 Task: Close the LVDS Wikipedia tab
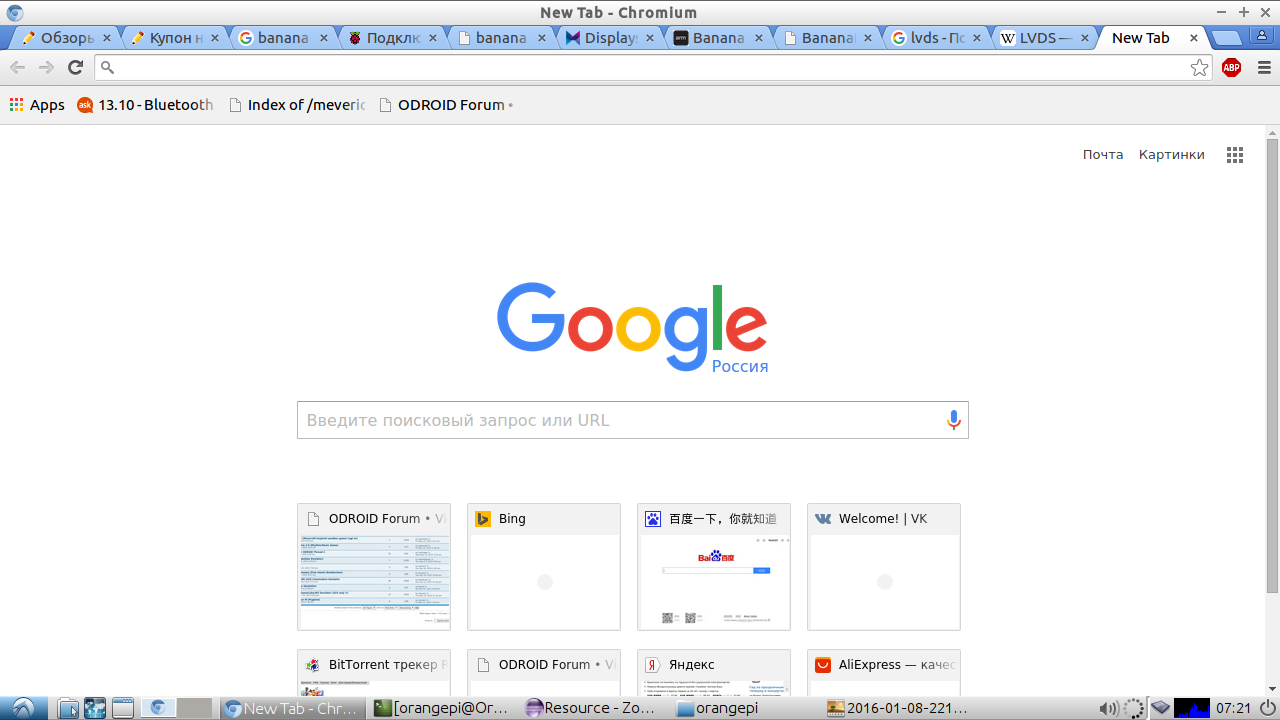point(1086,38)
